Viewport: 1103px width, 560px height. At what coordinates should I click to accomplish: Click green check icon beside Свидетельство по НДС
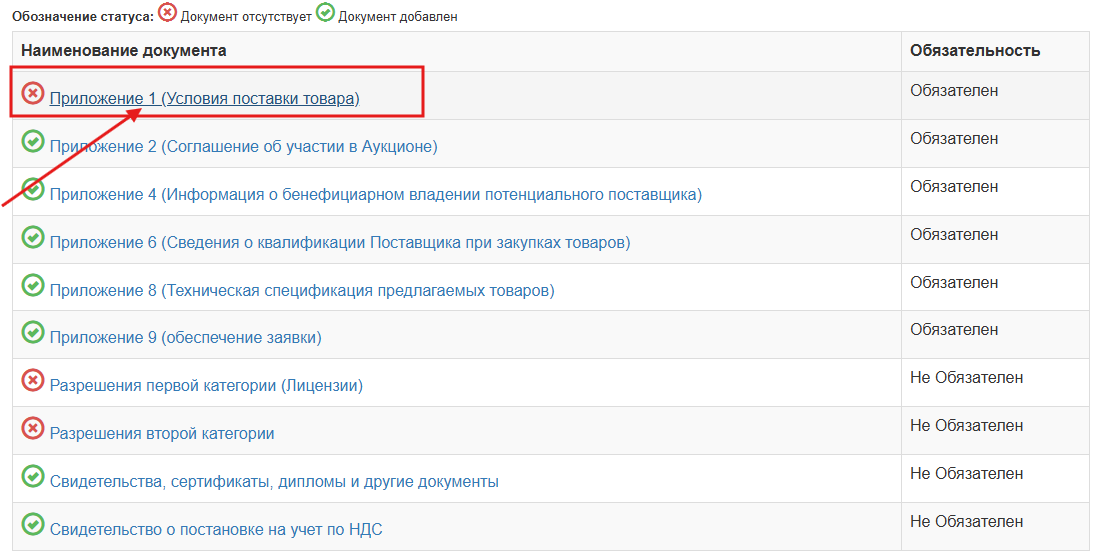coord(32,524)
